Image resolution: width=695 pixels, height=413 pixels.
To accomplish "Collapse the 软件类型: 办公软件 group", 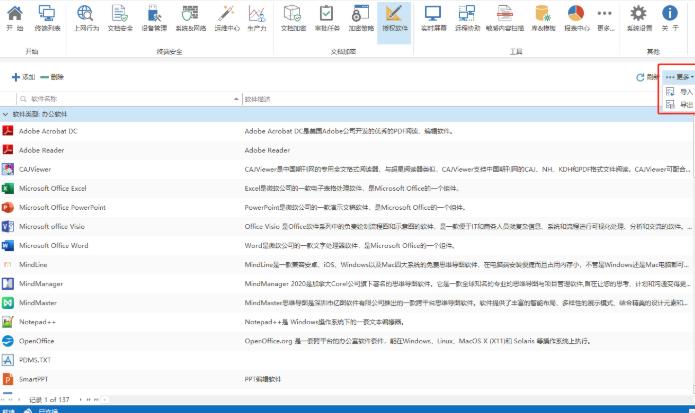I will (6, 115).
